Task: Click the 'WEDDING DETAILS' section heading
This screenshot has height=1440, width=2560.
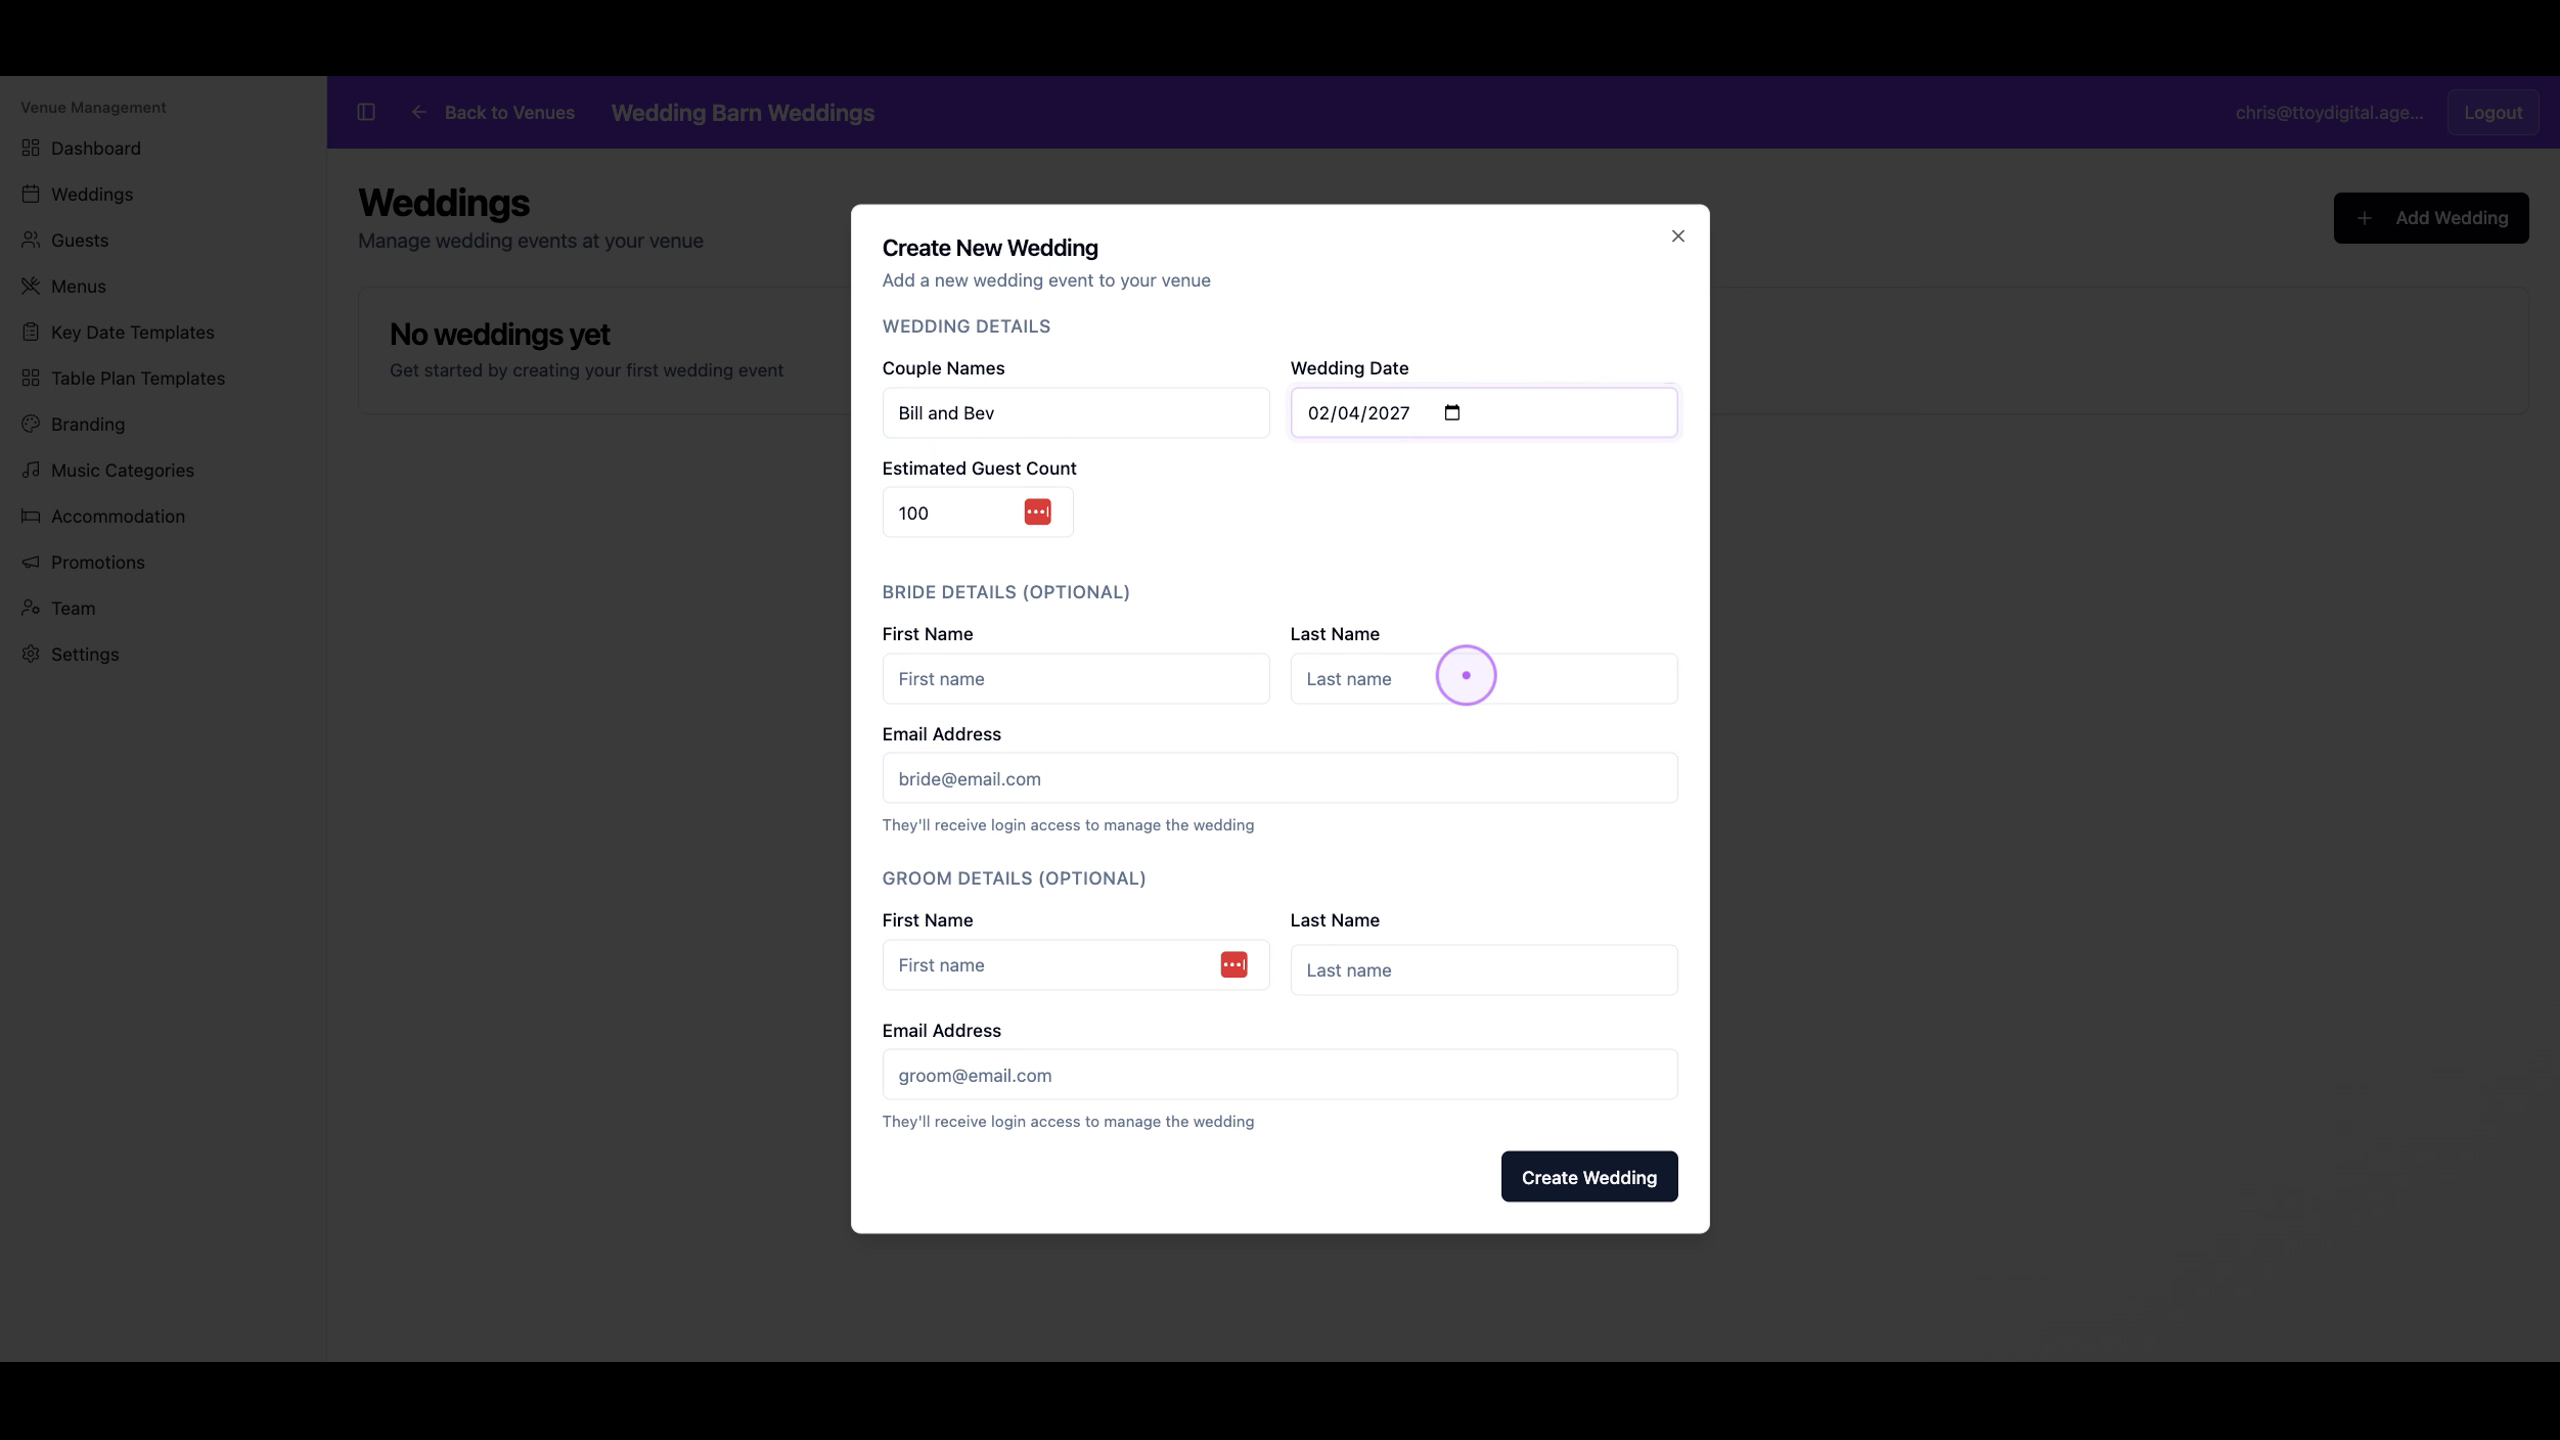Action: (x=966, y=326)
